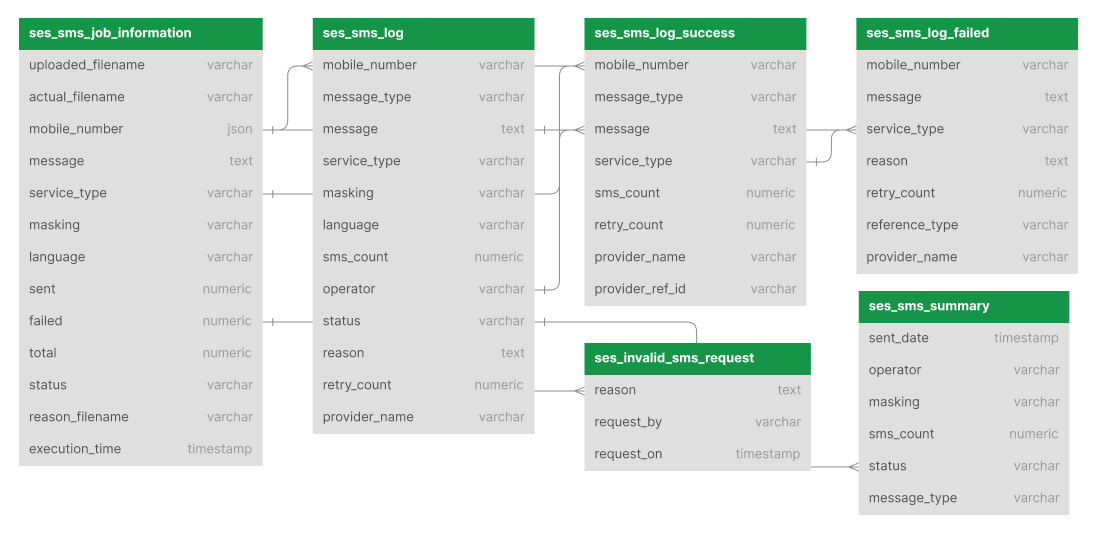This screenshot has height=542, width=1101.
Task: Select the ses_sms_job_information table header
Action: [x=140, y=34]
